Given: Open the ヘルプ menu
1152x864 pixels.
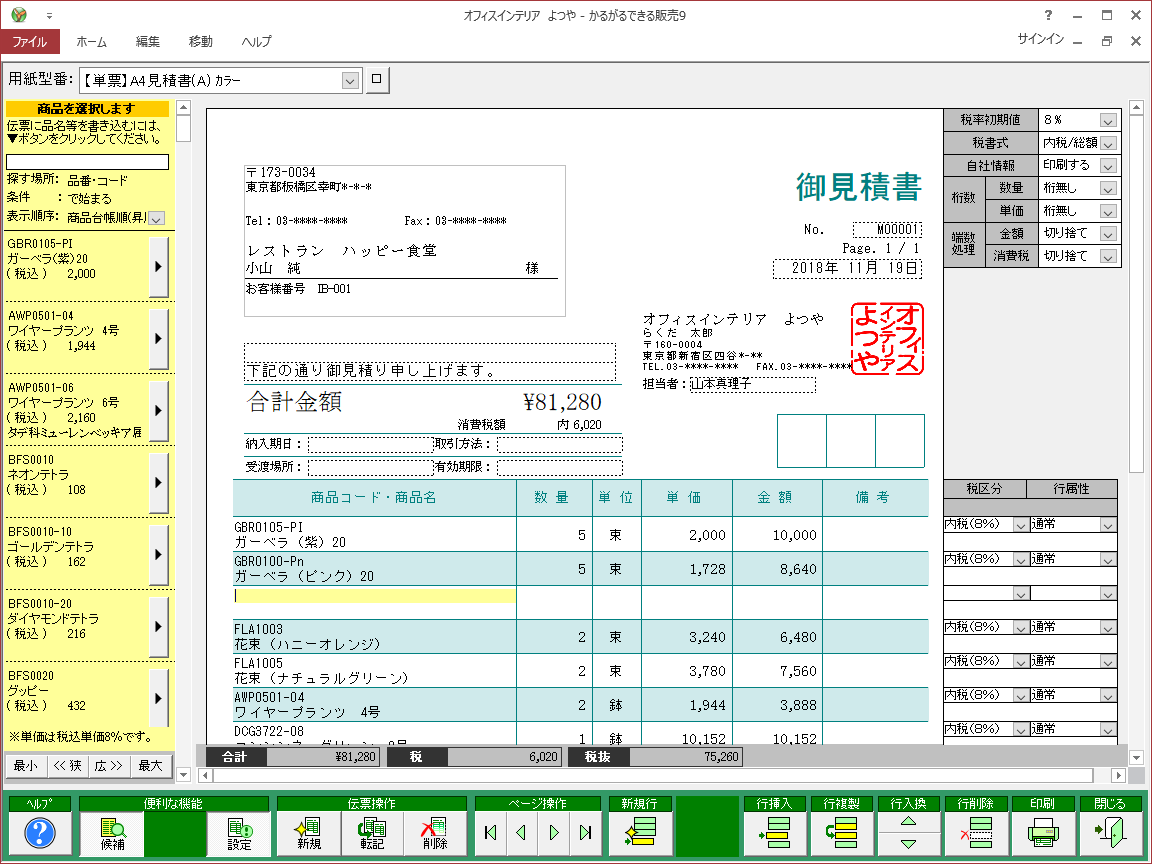Looking at the screenshot, I should click(x=256, y=42).
